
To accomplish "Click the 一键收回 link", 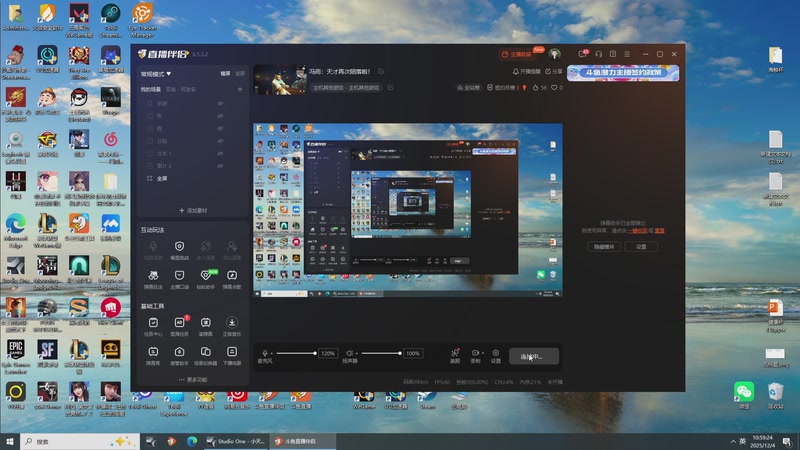I will point(637,231).
